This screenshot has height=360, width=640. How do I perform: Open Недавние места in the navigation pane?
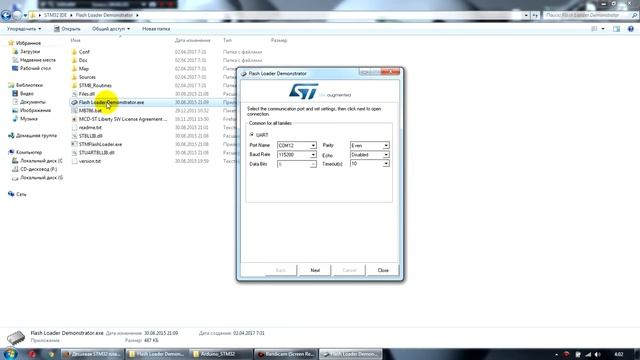34,60
